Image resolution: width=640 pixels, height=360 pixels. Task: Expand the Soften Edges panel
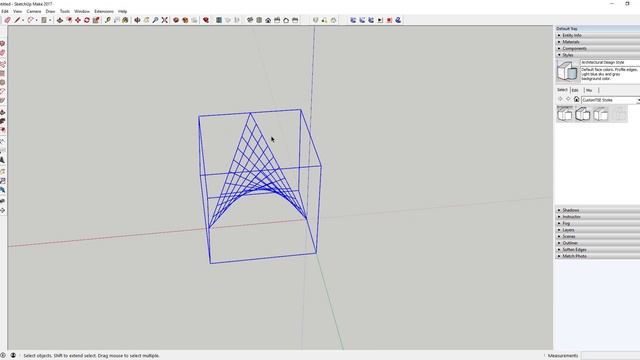[x=598, y=249]
